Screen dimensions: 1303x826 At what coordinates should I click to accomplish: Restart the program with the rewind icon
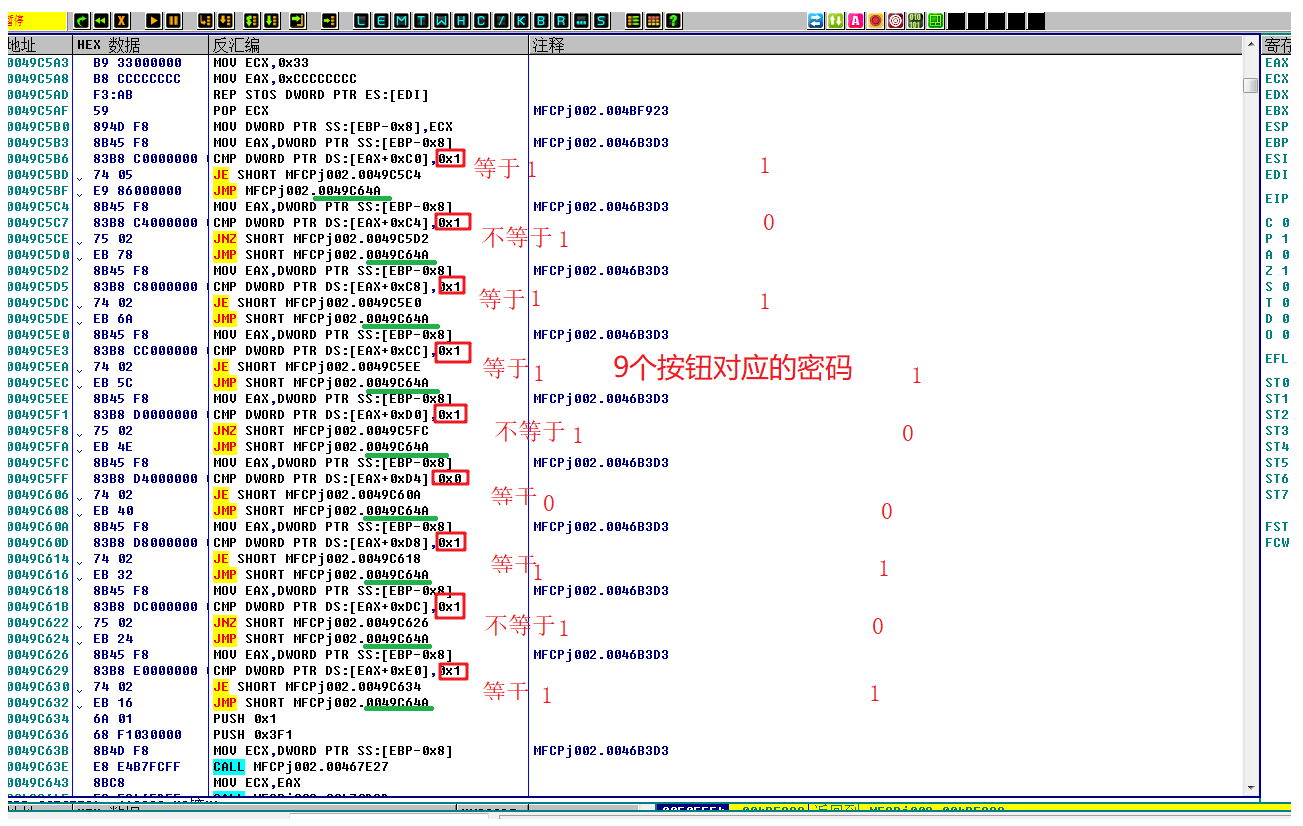click(x=101, y=20)
